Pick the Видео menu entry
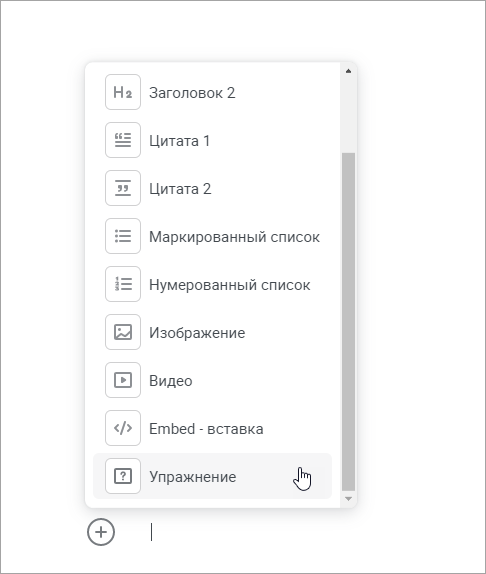 point(212,380)
